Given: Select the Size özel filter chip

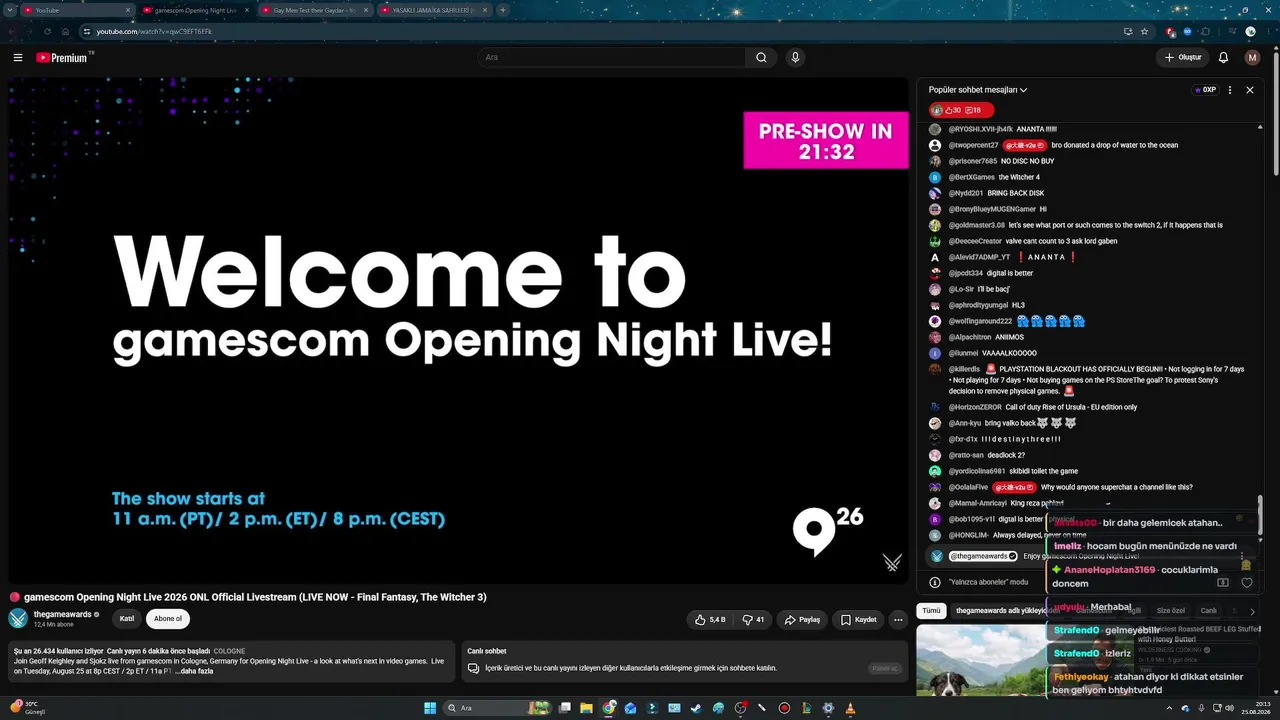Looking at the screenshot, I should [x=1170, y=611].
